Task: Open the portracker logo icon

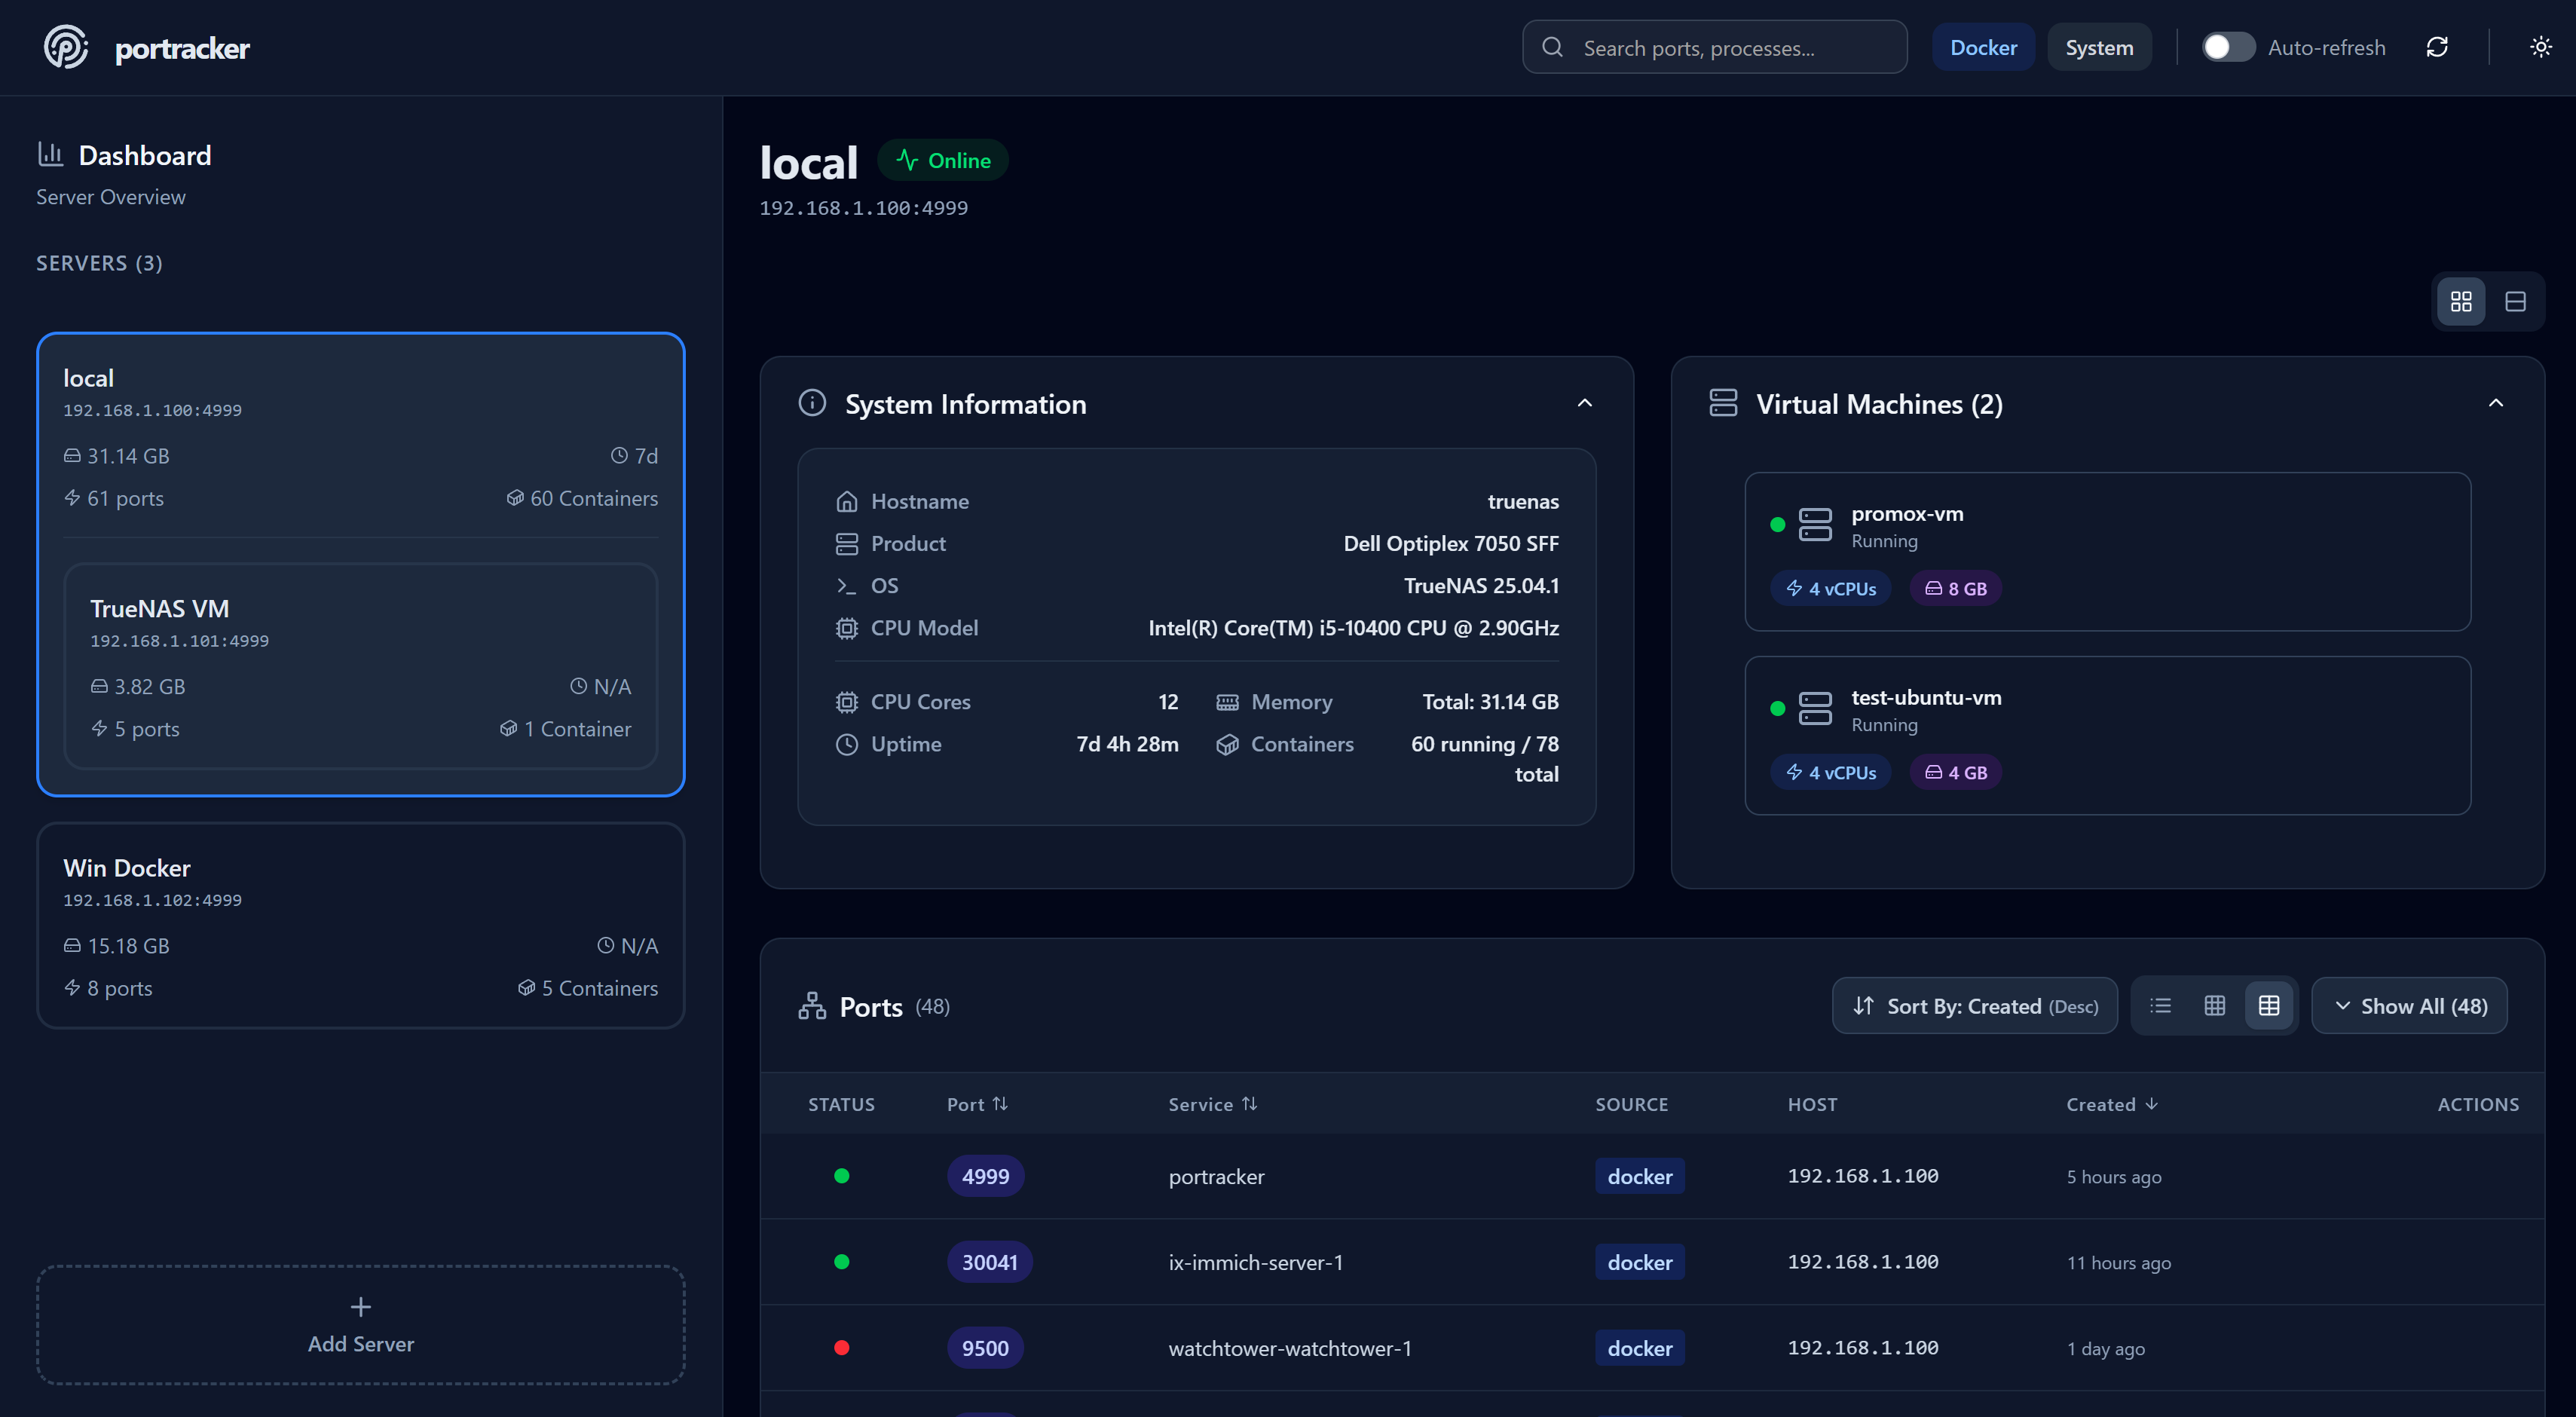Action: click(66, 46)
